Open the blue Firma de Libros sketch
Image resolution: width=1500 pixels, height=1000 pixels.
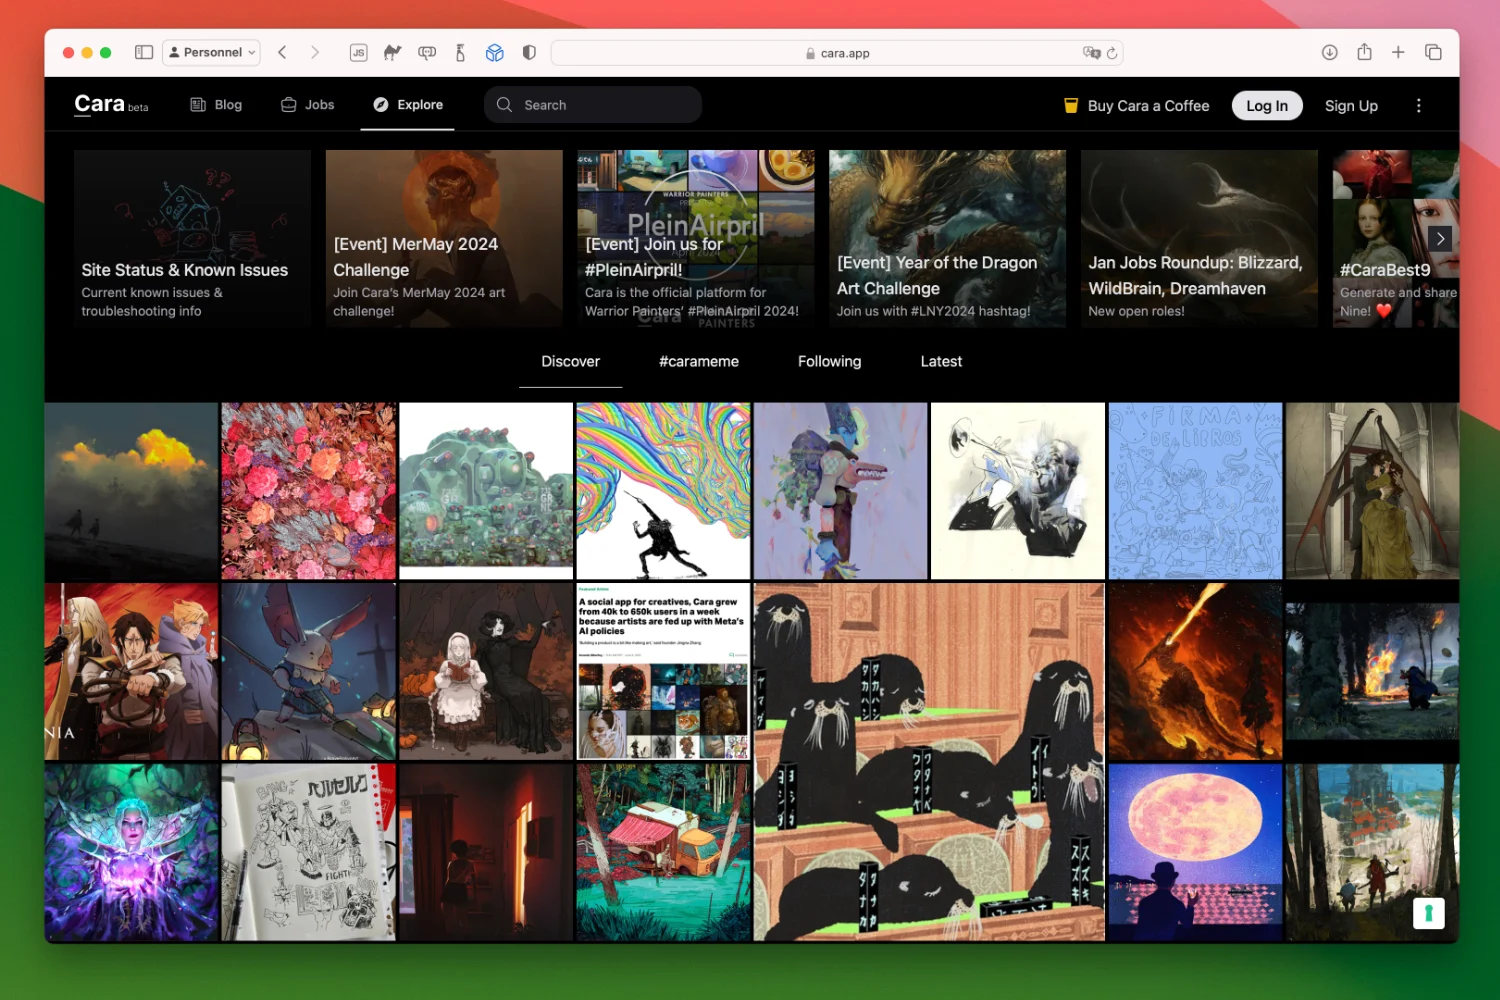(1195, 491)
